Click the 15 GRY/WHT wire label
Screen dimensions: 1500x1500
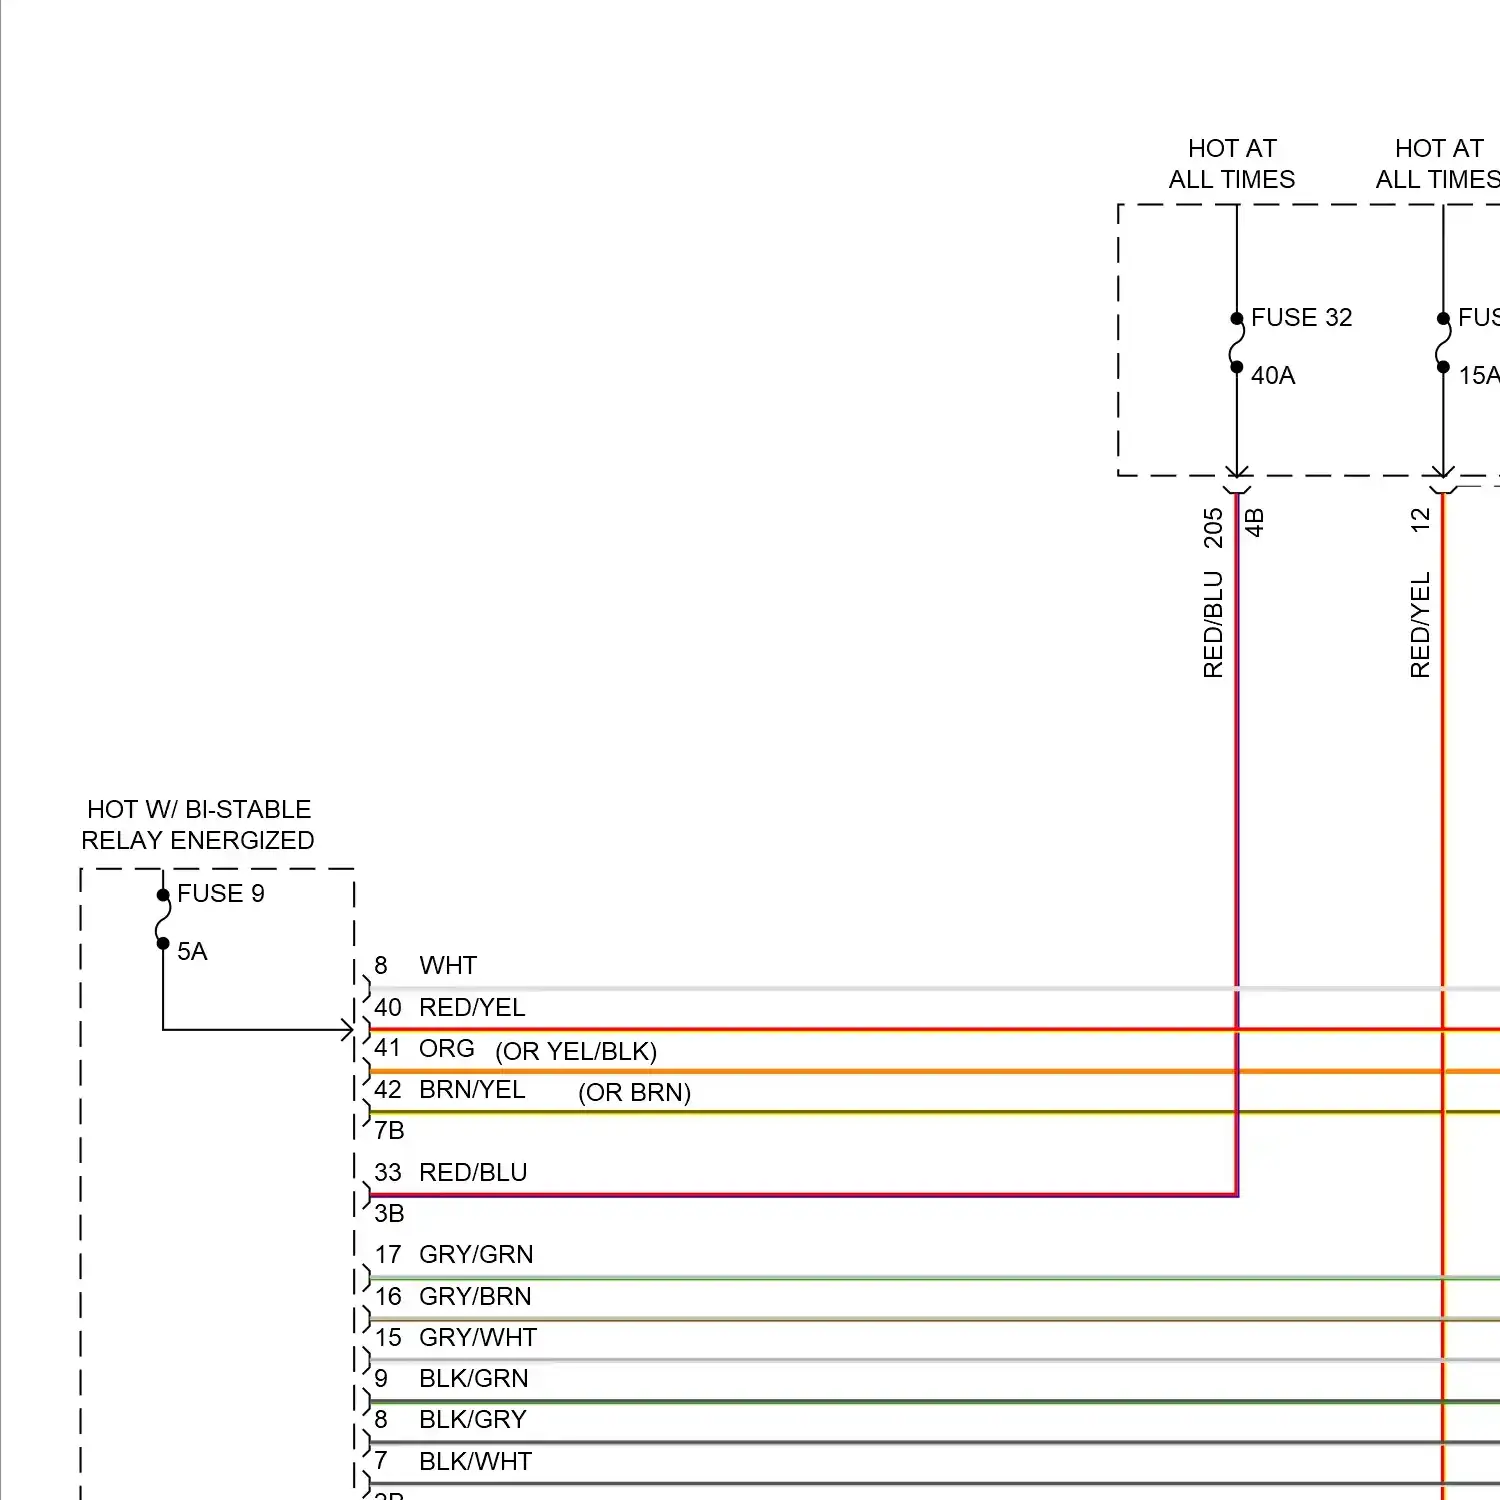click(x=455, y=1337)
